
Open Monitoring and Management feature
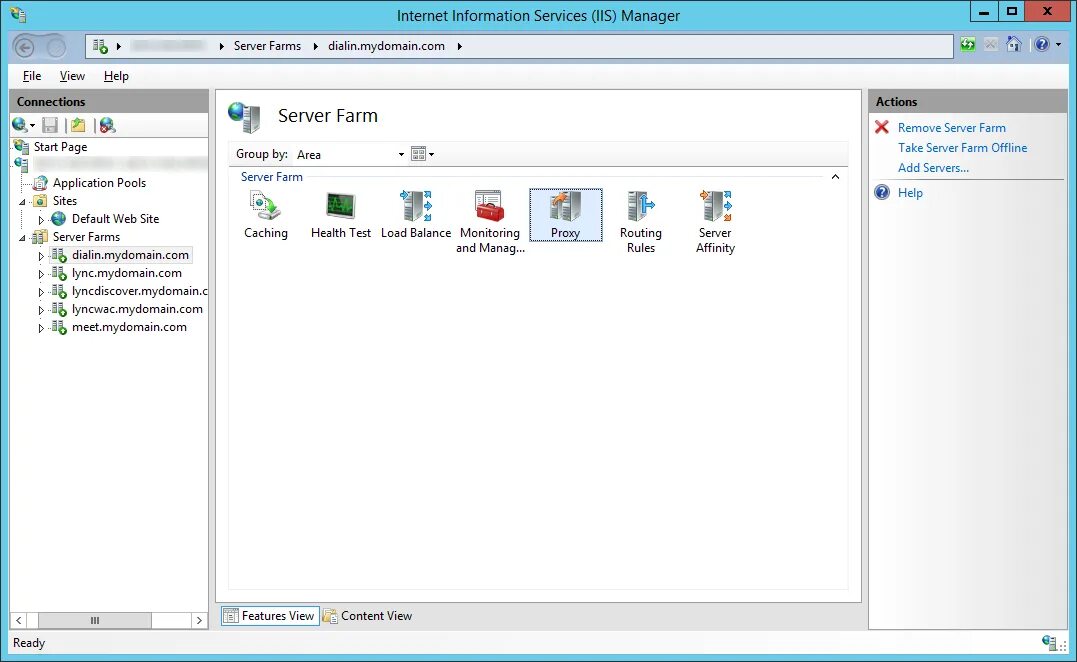(x=490, y=222)
